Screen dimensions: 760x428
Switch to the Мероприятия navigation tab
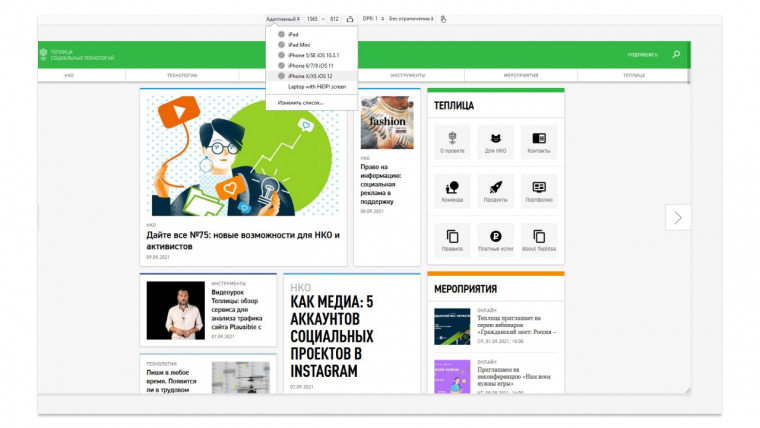click(521, 75)
